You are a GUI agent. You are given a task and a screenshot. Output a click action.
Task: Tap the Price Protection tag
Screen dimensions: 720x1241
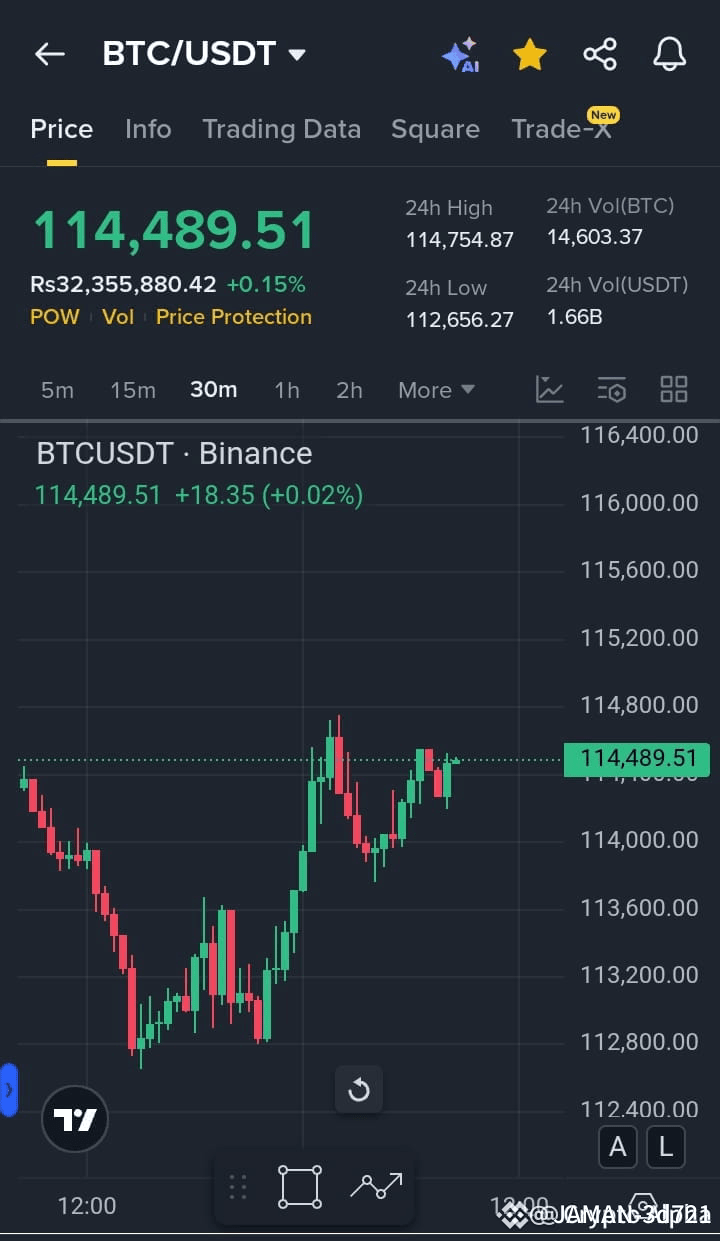click(x=234, y=317)
